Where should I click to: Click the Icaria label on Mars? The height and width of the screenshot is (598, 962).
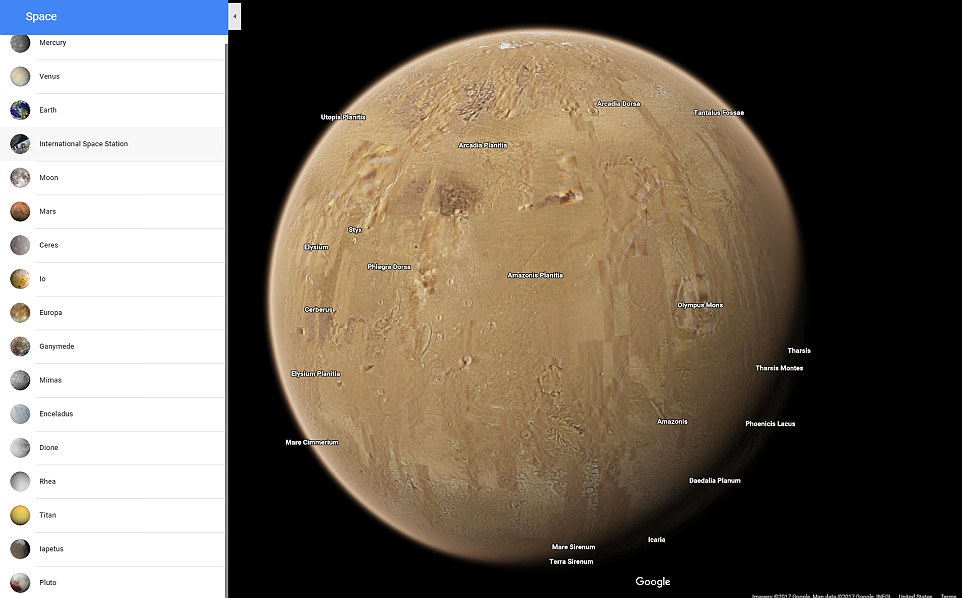coord(656,539)
